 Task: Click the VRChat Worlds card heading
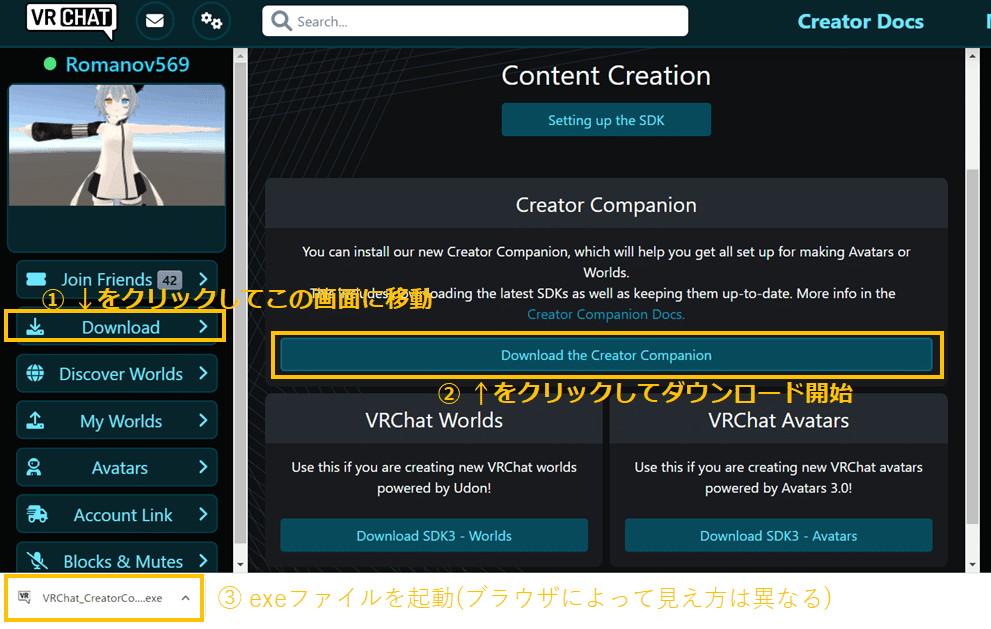pyautogui.click(x=434, y=420)
